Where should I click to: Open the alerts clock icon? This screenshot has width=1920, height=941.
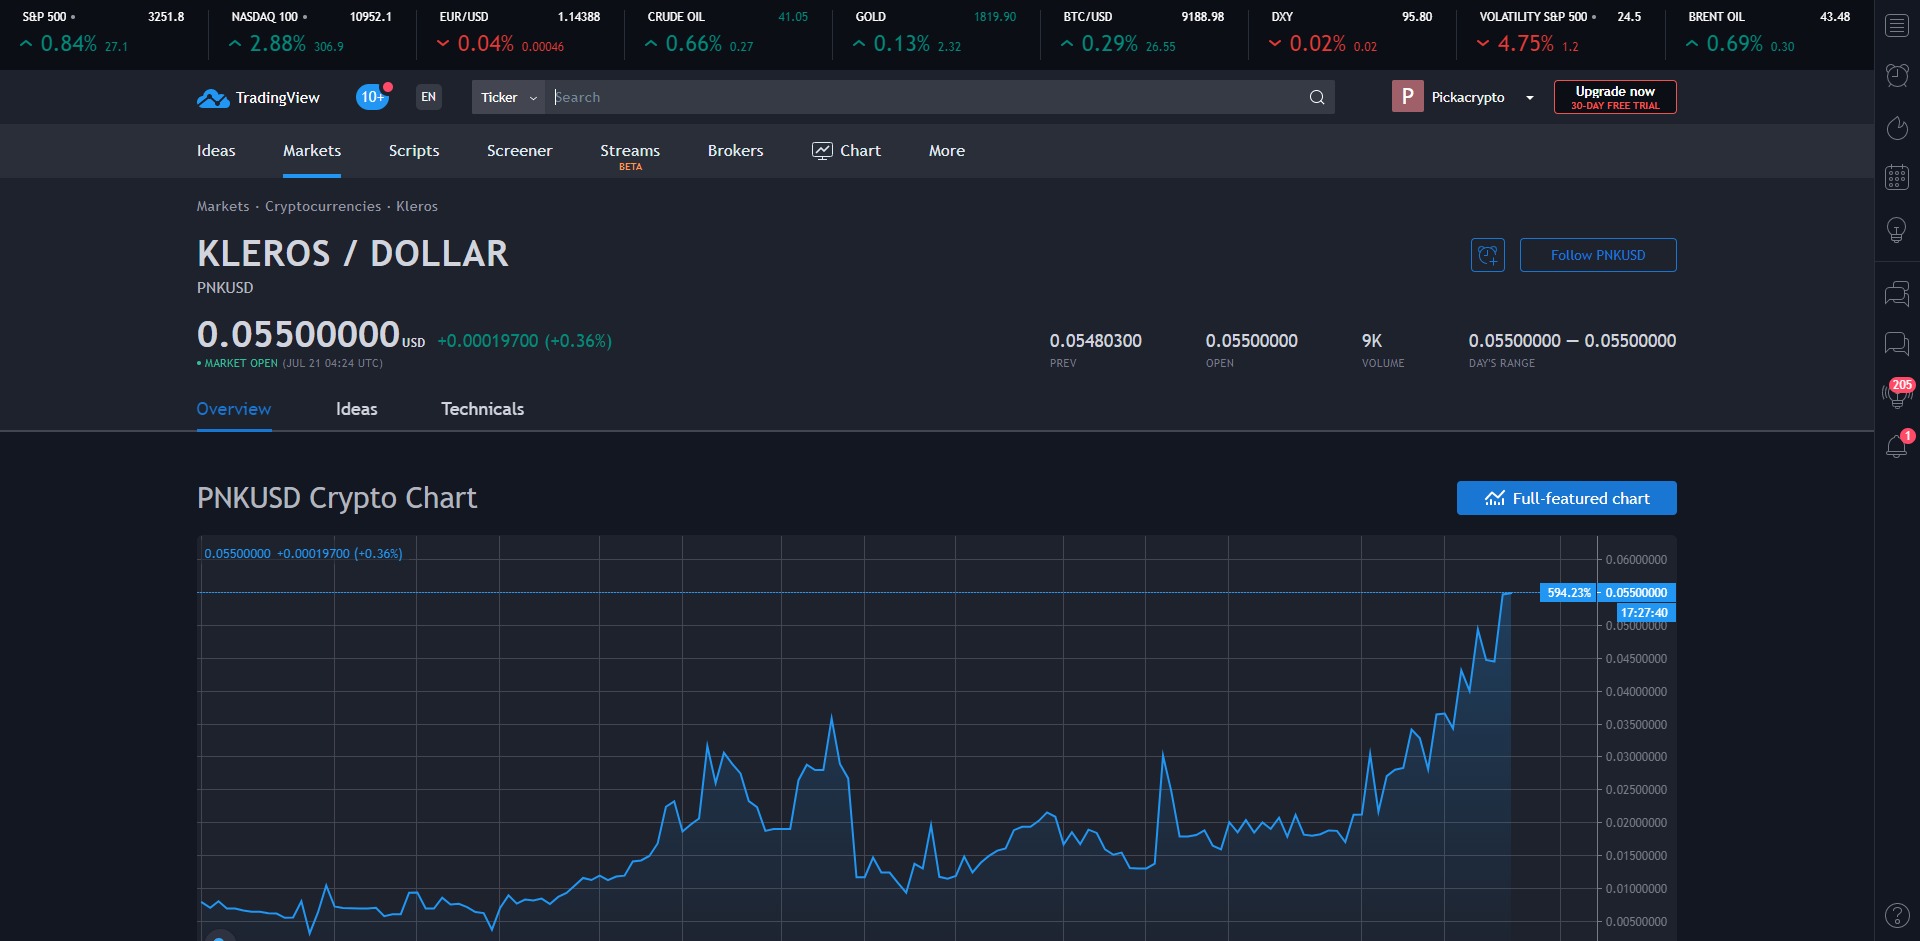tap(1897, 75)
